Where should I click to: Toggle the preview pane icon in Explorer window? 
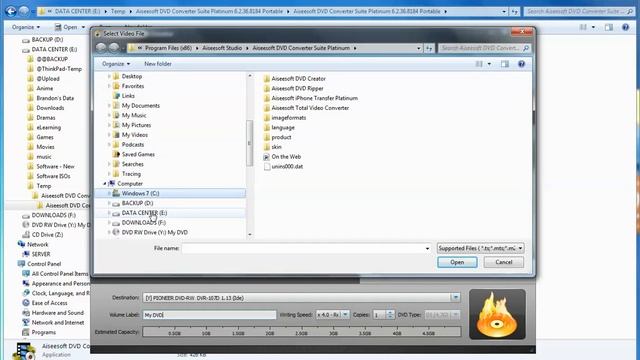click(x=609, y=27)
